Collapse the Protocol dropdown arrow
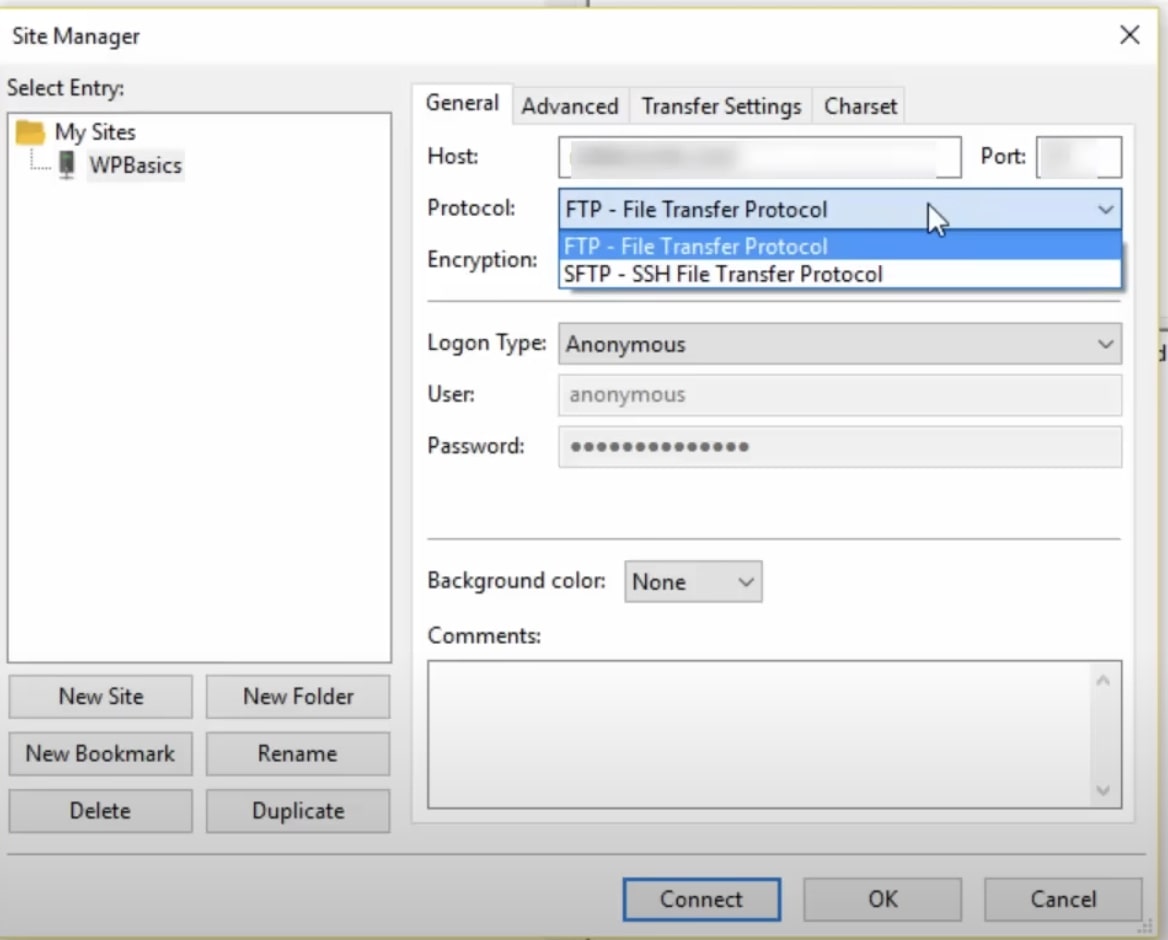The height and width of the screenshot is (940, 1168). coord(1105,210)
